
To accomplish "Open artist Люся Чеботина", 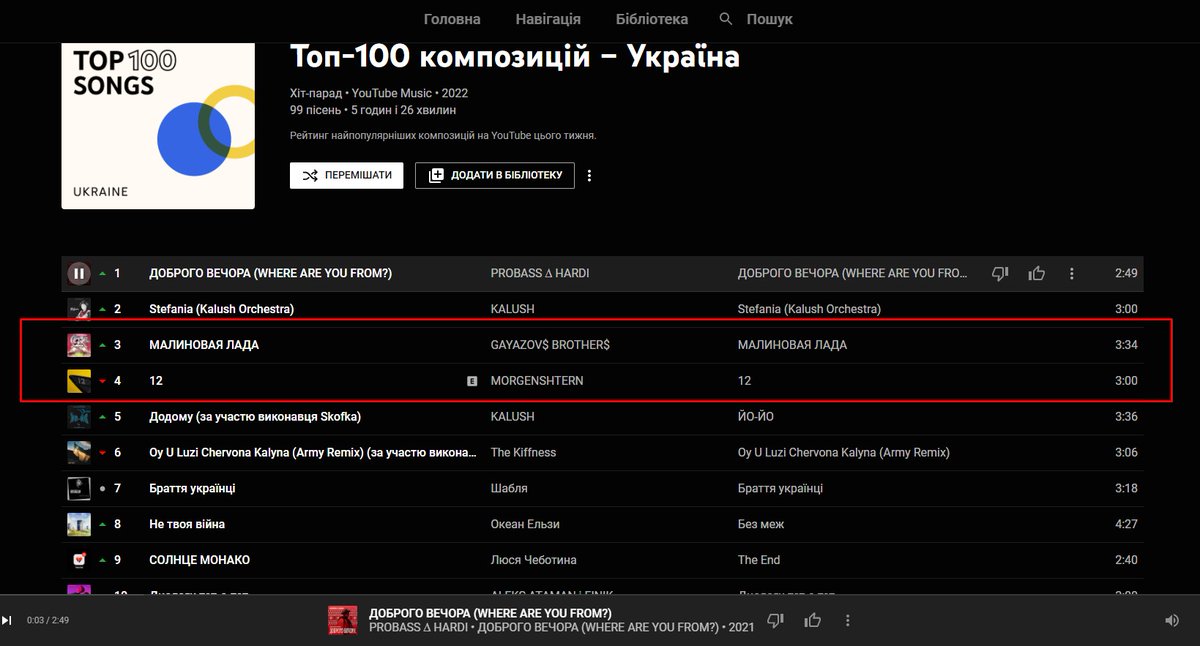I will click(534, 560).
